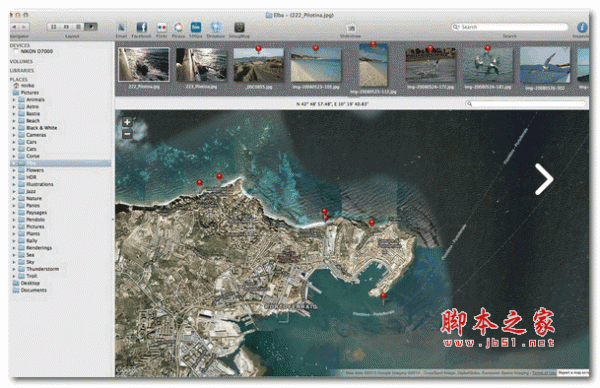Upload to Facebook from the toolbar
This screenshot has width=600, height=388.
coord(142,28)
